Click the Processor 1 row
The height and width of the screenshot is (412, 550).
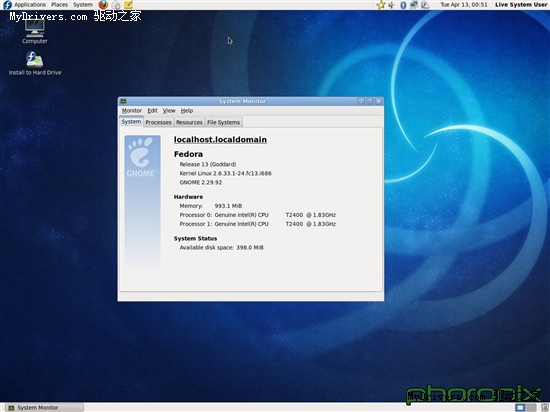tap(258, 224)
